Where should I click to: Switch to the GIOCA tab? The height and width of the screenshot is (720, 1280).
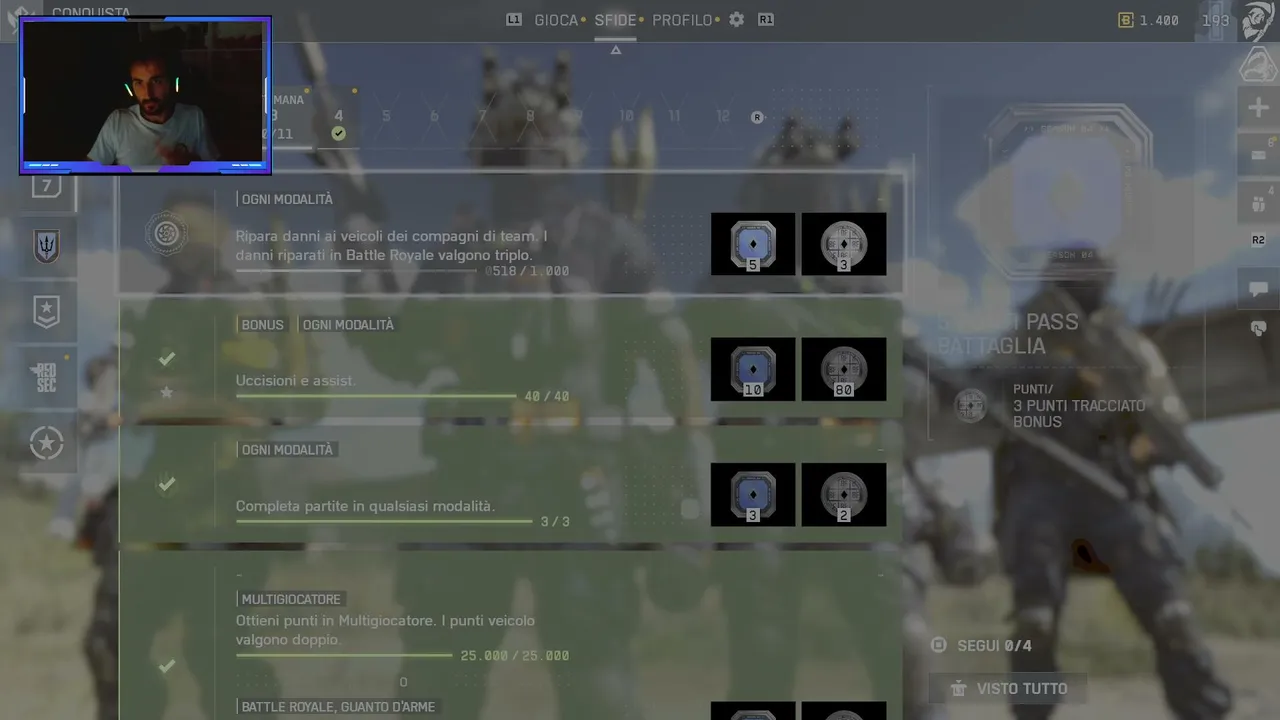coord(556,20)
